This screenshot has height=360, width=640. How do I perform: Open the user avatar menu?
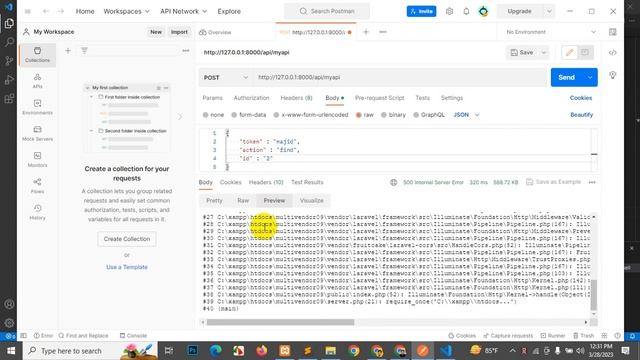coord(483,11)
